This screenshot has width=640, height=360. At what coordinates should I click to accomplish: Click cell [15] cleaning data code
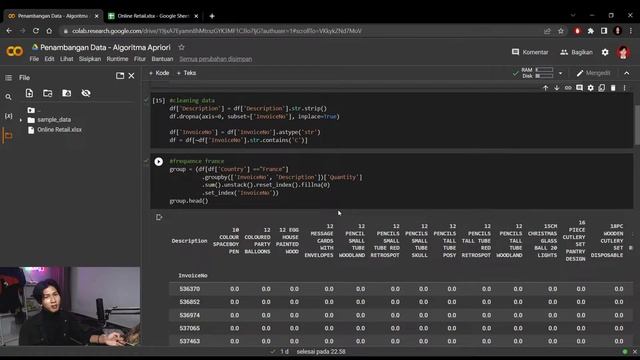coord(392,120)
